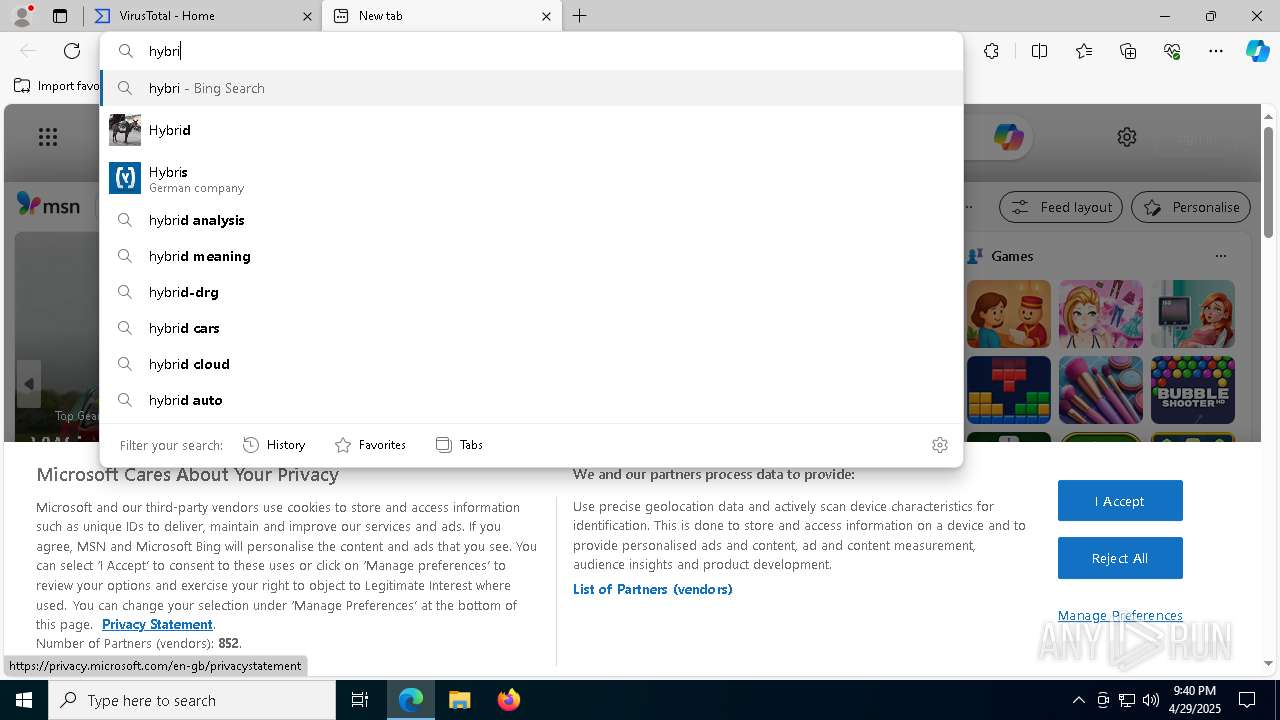Image resolution: width=1280 pixels, height=720 pixels.
Task: Open the bellhop game thumbnail
Action: tap(1009, 314)
